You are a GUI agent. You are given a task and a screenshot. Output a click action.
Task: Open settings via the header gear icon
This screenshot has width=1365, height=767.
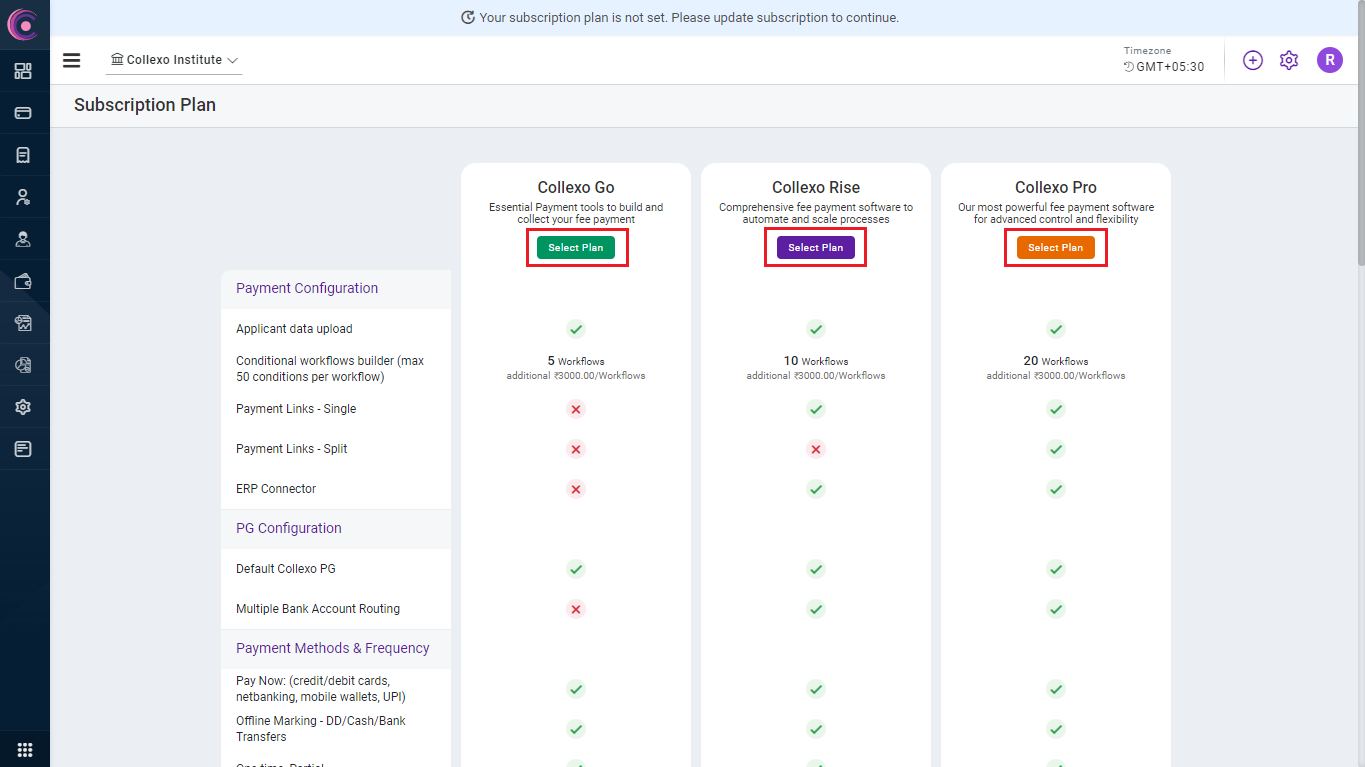(x=1289, y=60)
